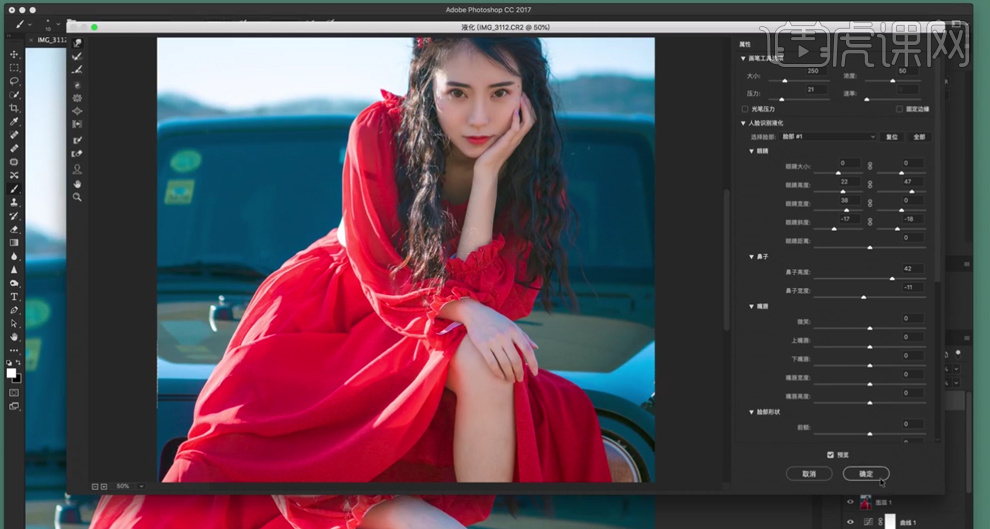990x529 pixels.
Task: Select the Smooth tool in Liquify
Action: point(77,70)
